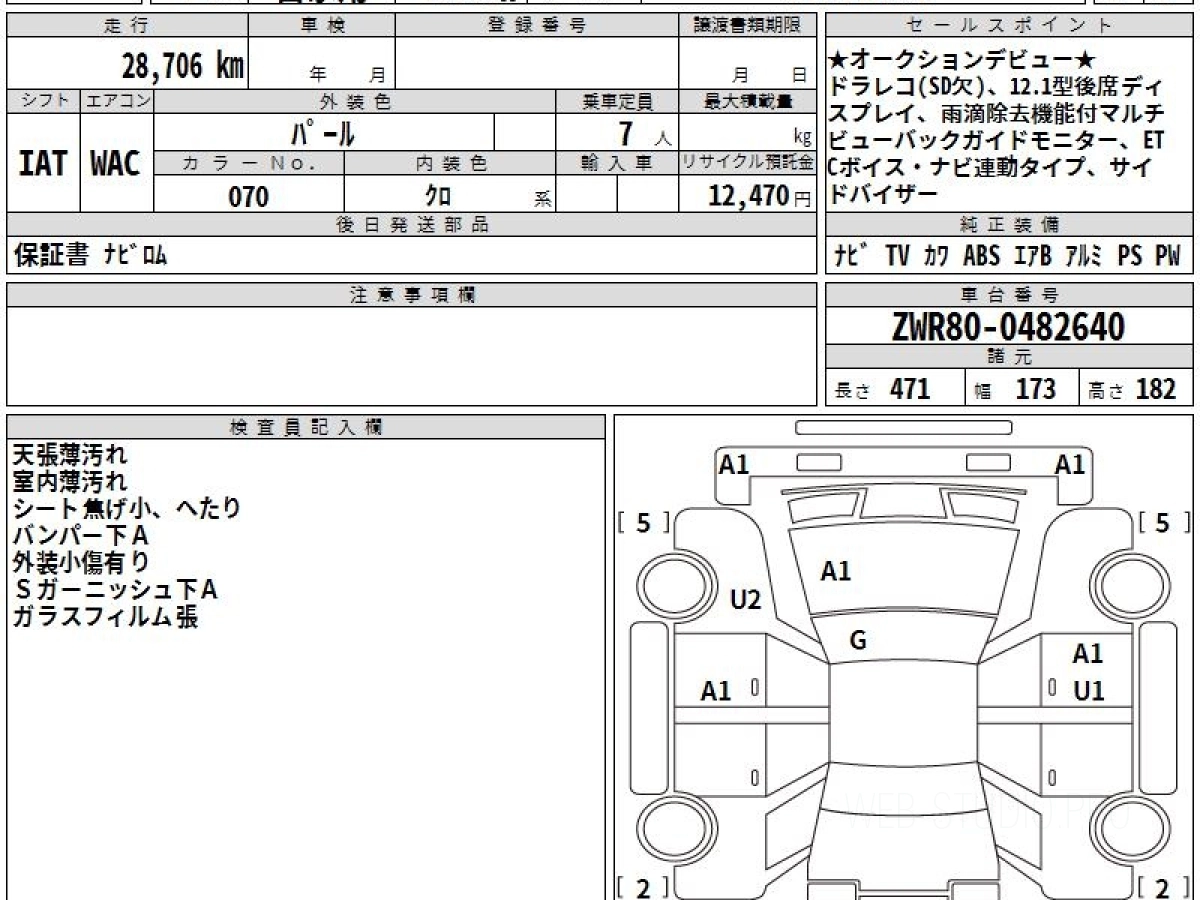The image size is (1200, 900).
Task: Click the 純正装備 header
Action: (1009, 225)
